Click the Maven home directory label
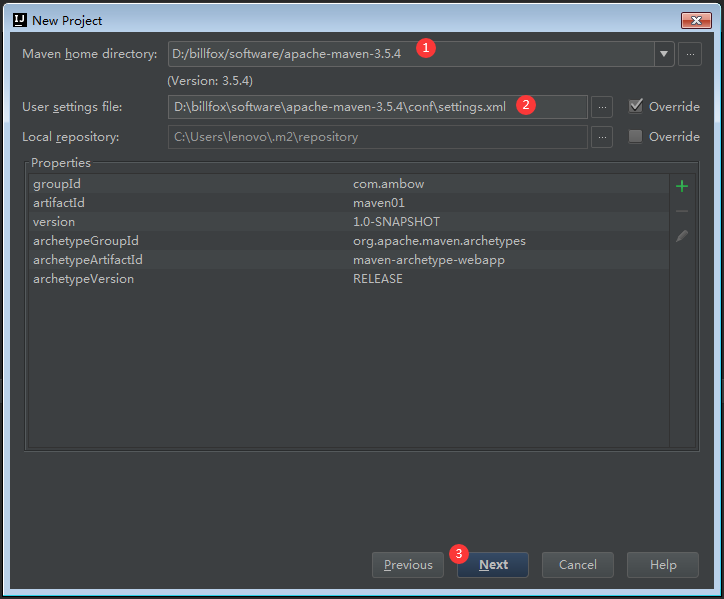The width and height of the screenshot is (724, 599). click(x=90, y=54)
